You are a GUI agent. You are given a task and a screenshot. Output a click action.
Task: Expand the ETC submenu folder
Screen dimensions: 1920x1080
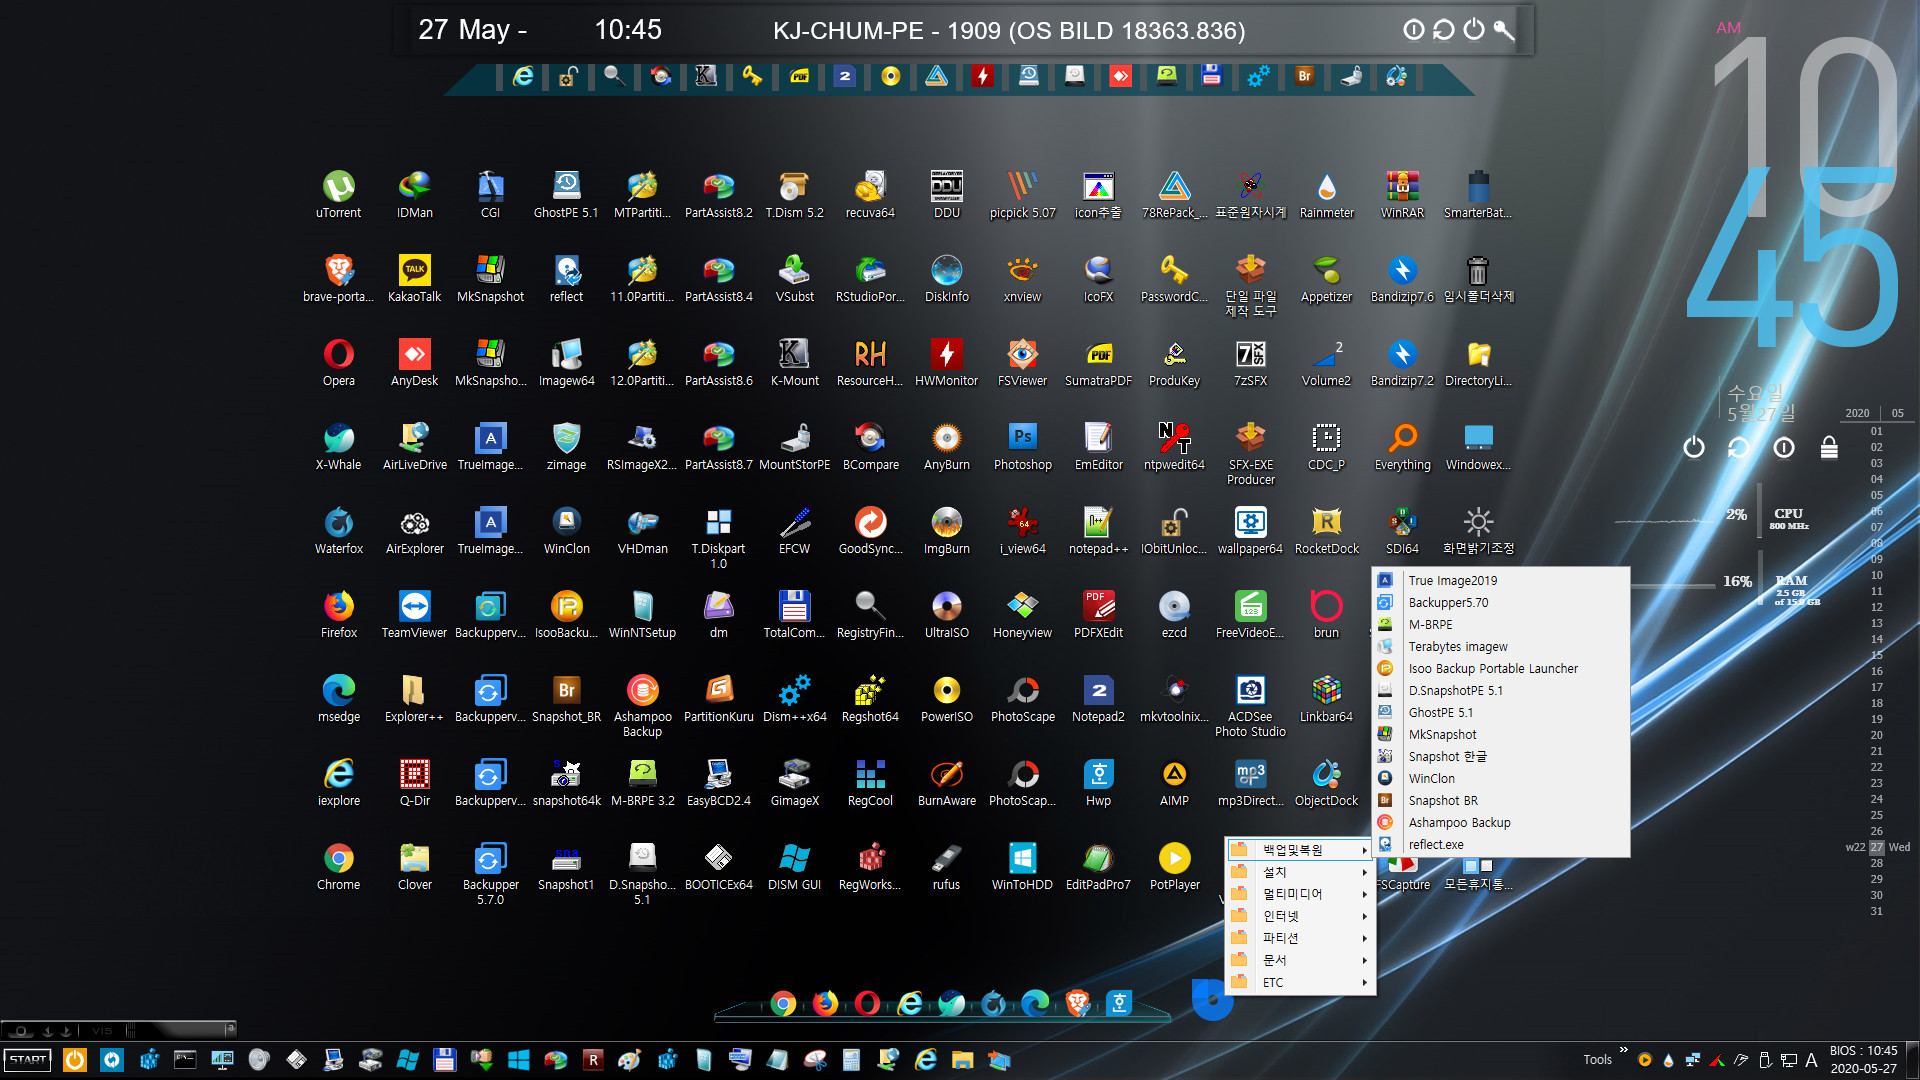(x=1300, y=983)
